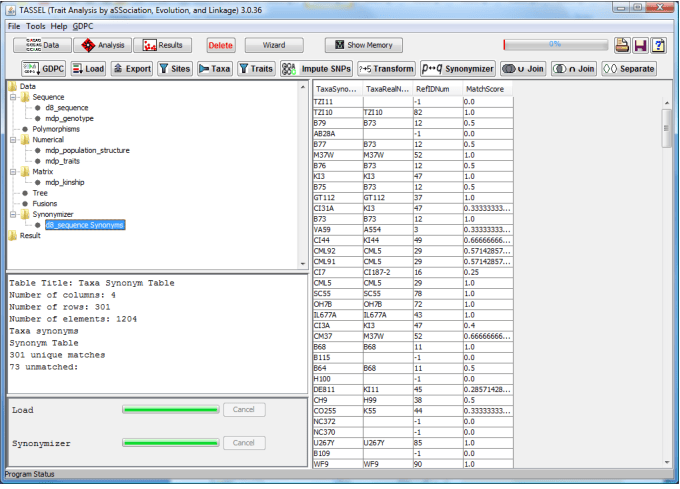This screenshot has width=680, height=489.
Task: Open the GDPC menu
Action: click(x=82, y=26)
